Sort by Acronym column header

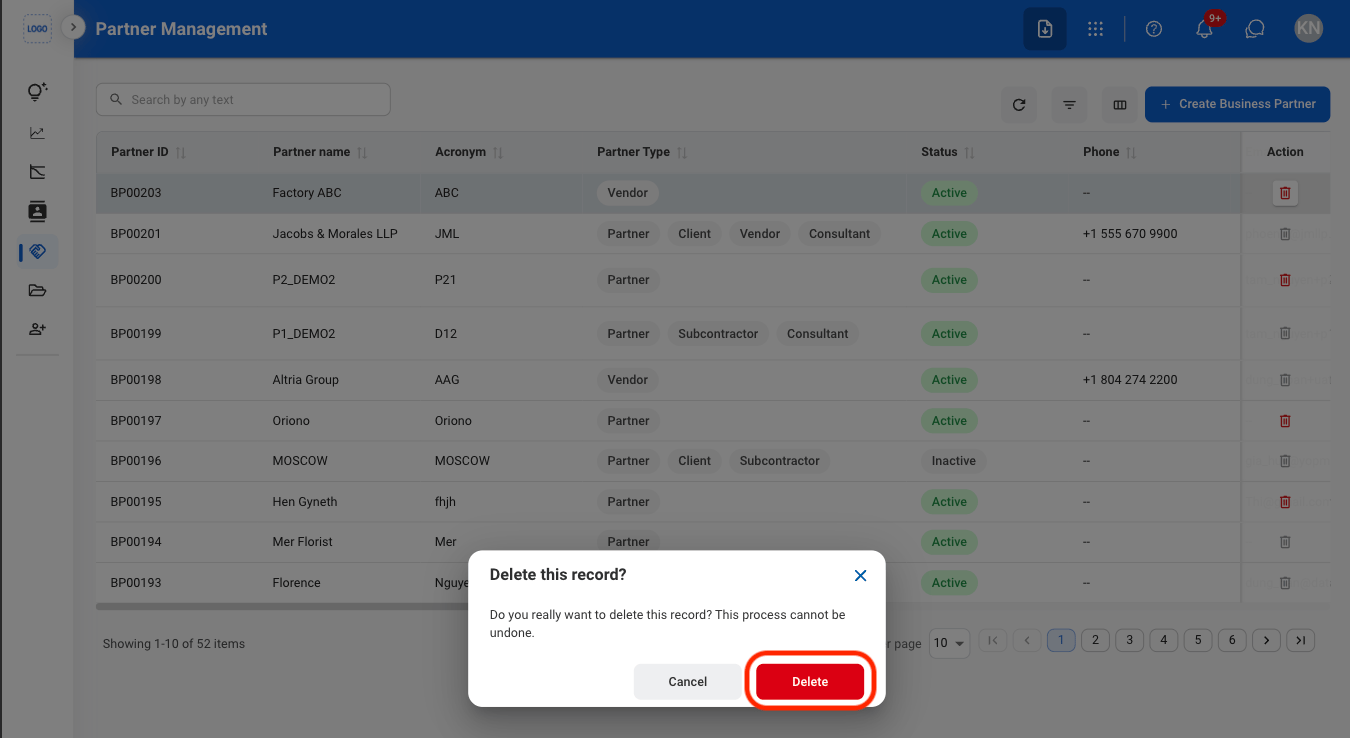[x=469, y=152]
